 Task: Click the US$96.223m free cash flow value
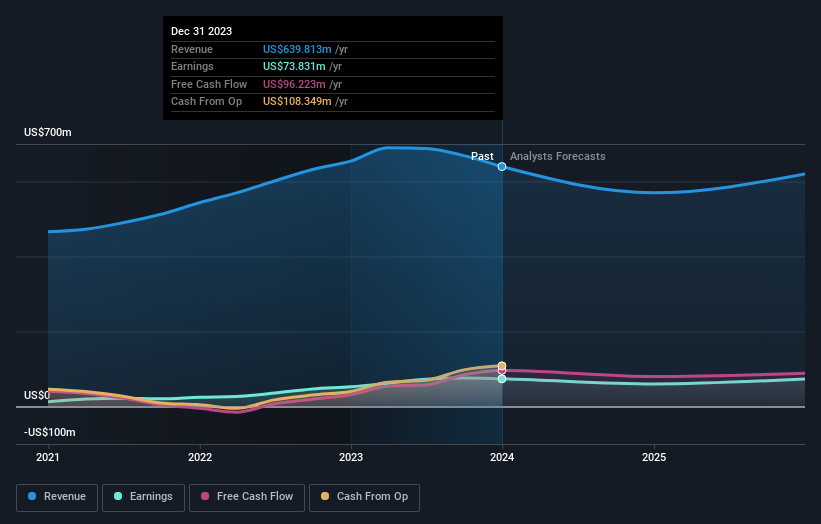294,84
